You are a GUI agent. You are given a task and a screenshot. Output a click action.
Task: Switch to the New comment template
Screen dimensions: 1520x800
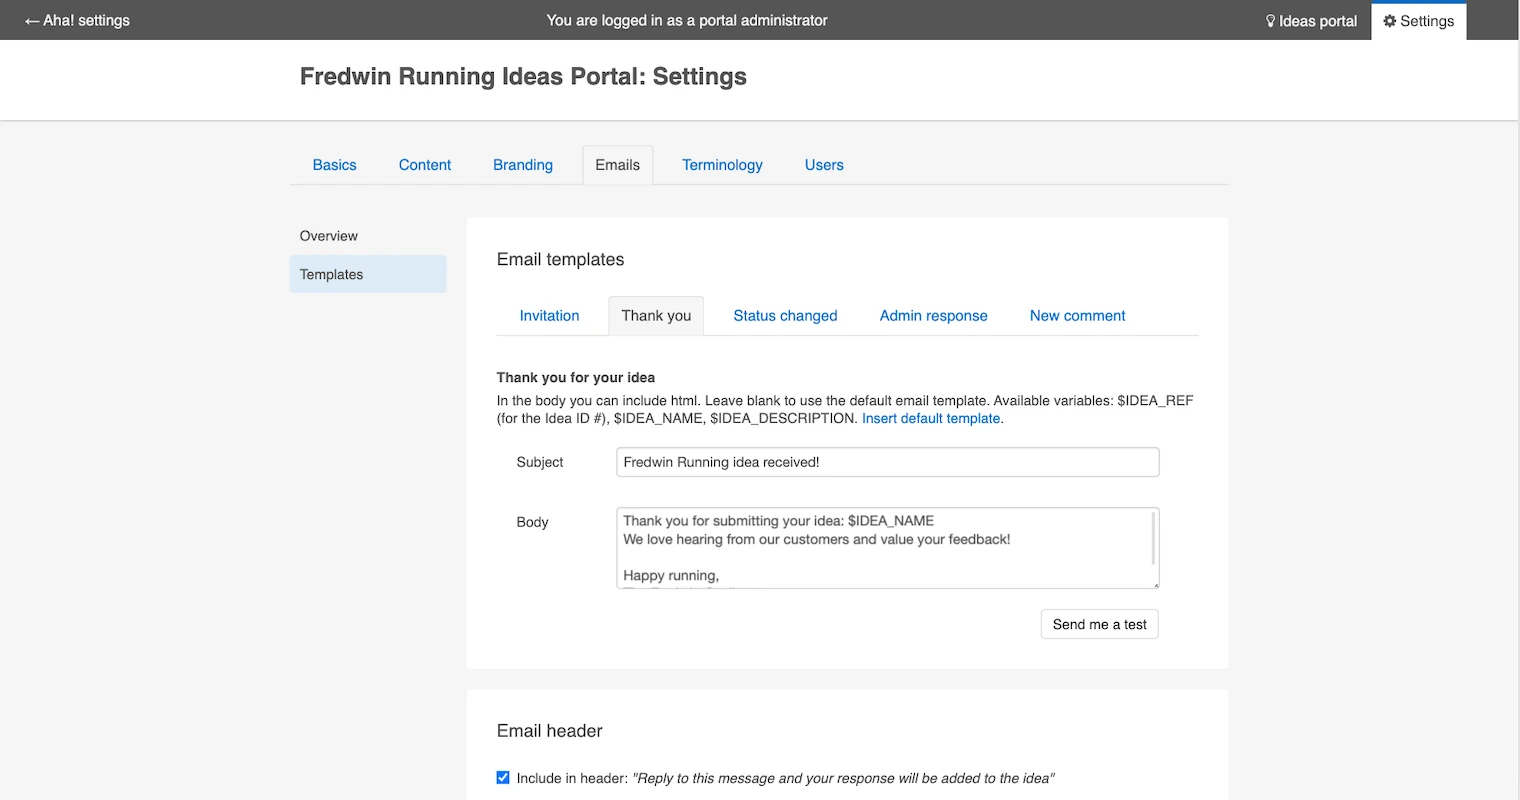(x=1077, y=315)
